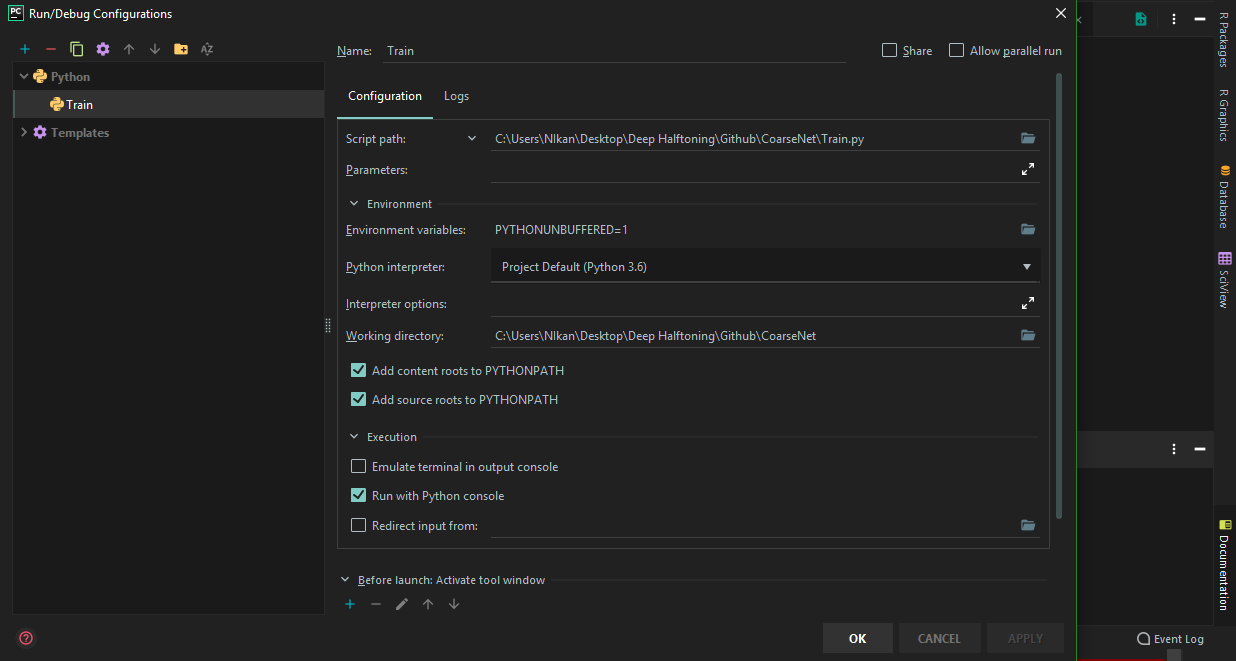
Task: Collapse the Environment section
Action: click(354, 204)
